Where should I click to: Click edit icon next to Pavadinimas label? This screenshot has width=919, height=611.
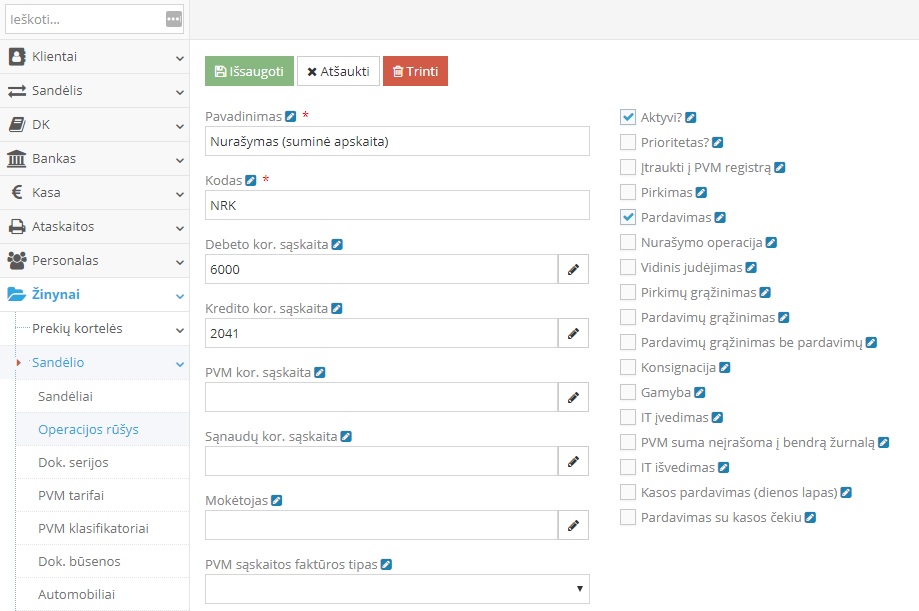(x=291, y=116)
